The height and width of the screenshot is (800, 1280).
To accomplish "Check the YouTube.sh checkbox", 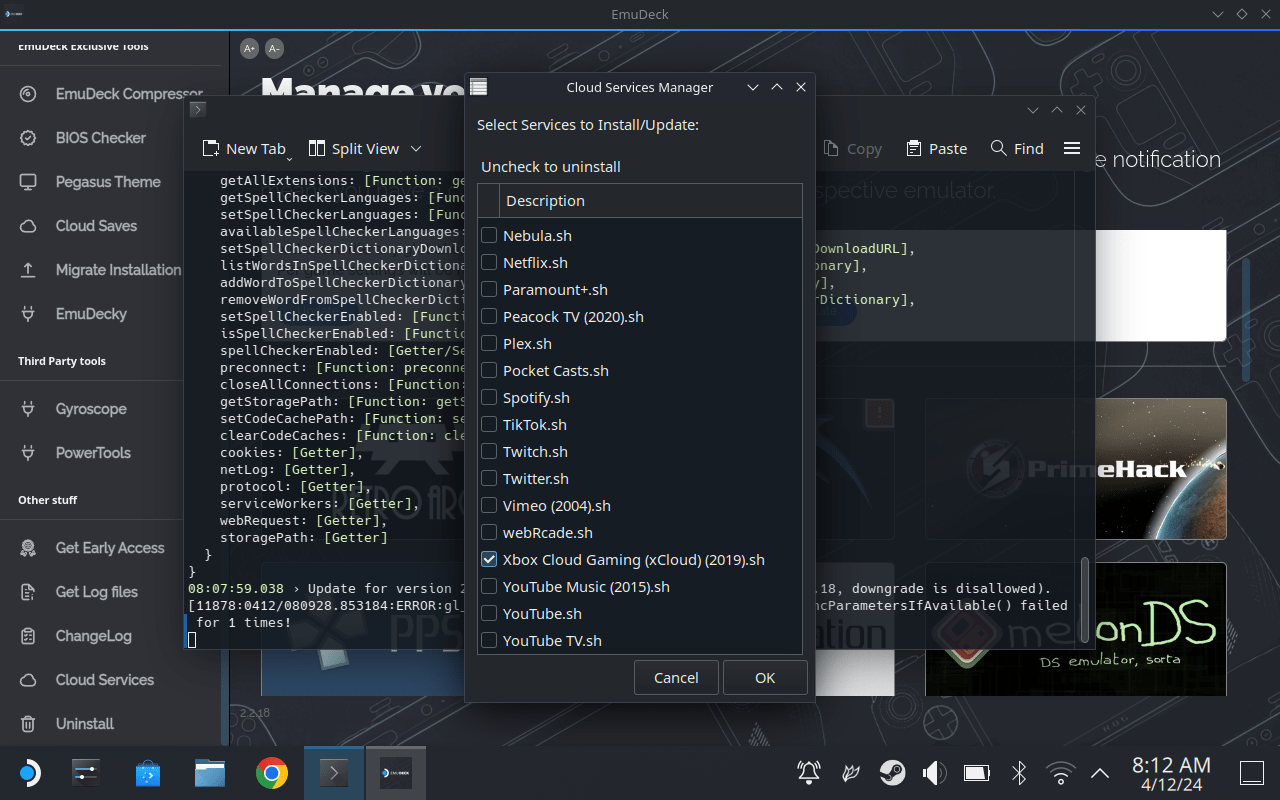I will [x=489, y=613].
